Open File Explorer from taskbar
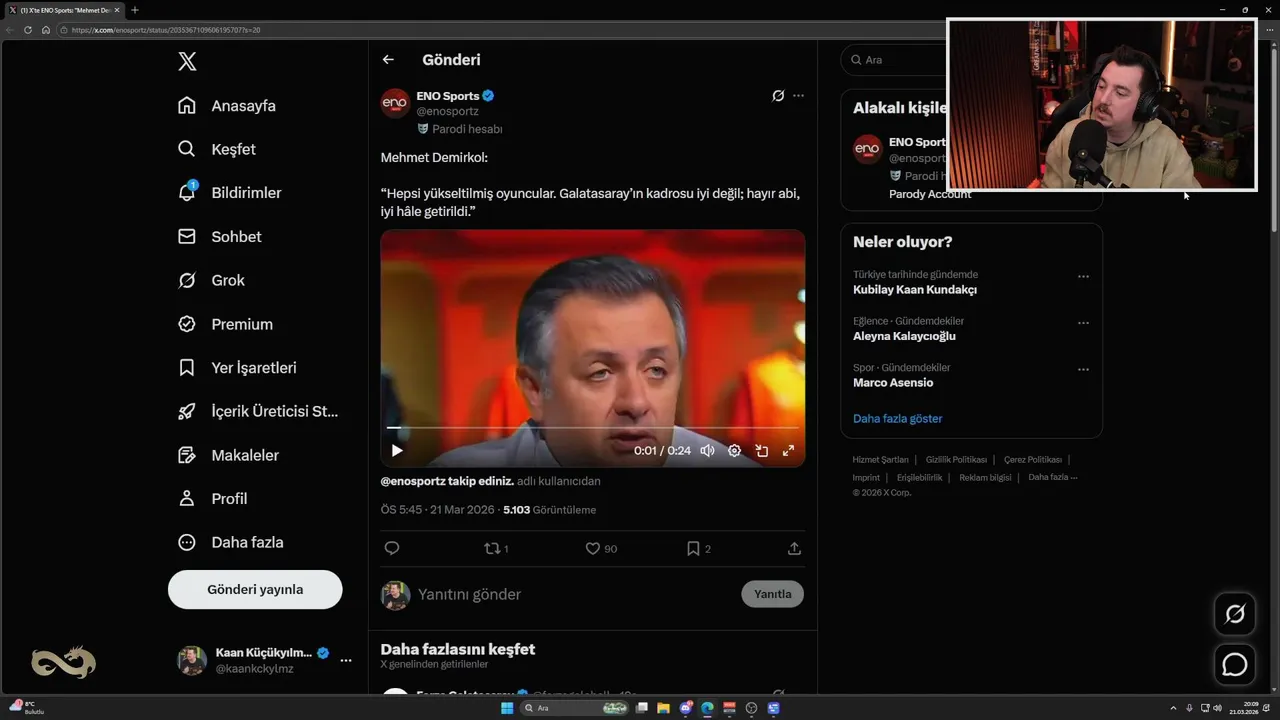Screen dimensions: 1280x720 coord(663,708)
